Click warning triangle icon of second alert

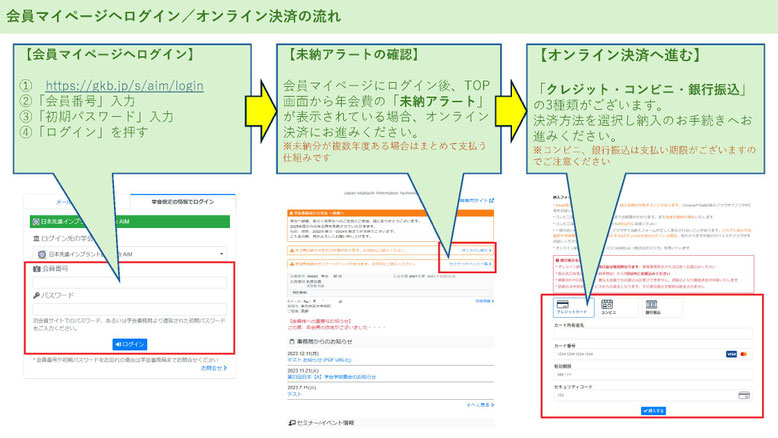(292, 264)
